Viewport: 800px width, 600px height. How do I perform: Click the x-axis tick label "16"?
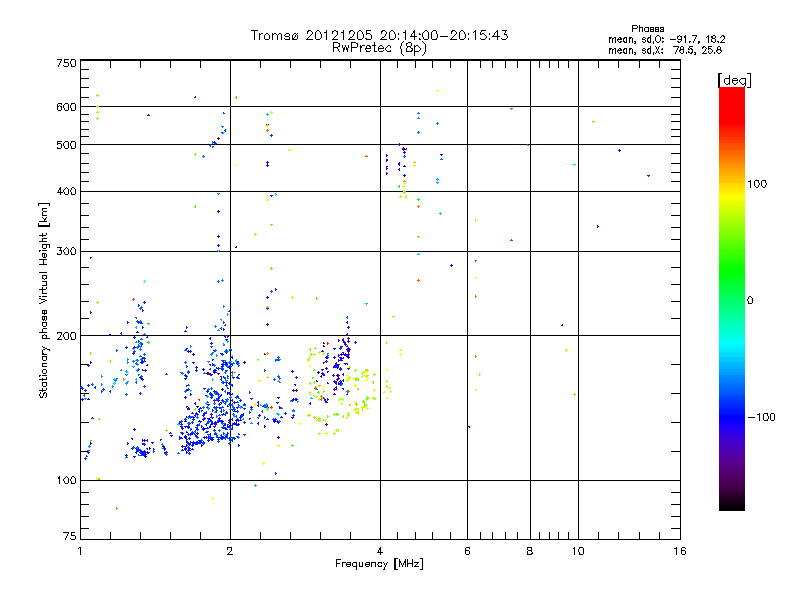point(680,551)
